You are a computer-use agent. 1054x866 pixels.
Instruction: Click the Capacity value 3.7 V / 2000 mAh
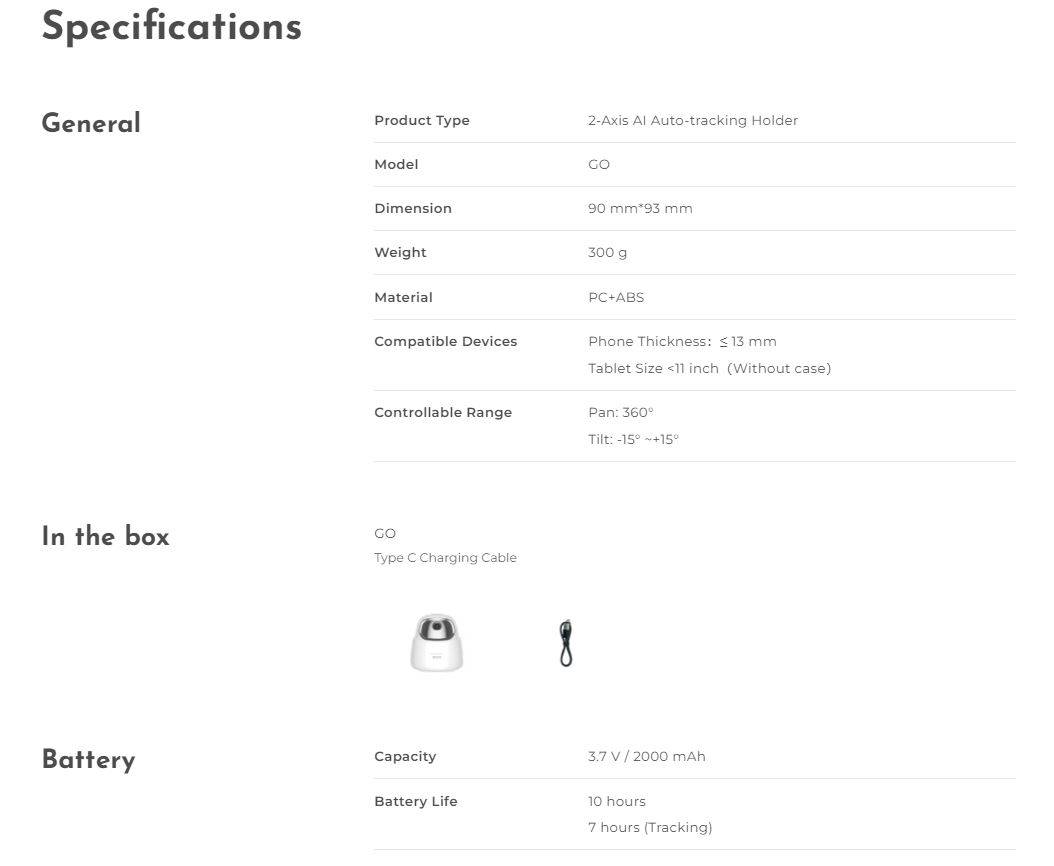pyautogui.click(x=647, y=756)
